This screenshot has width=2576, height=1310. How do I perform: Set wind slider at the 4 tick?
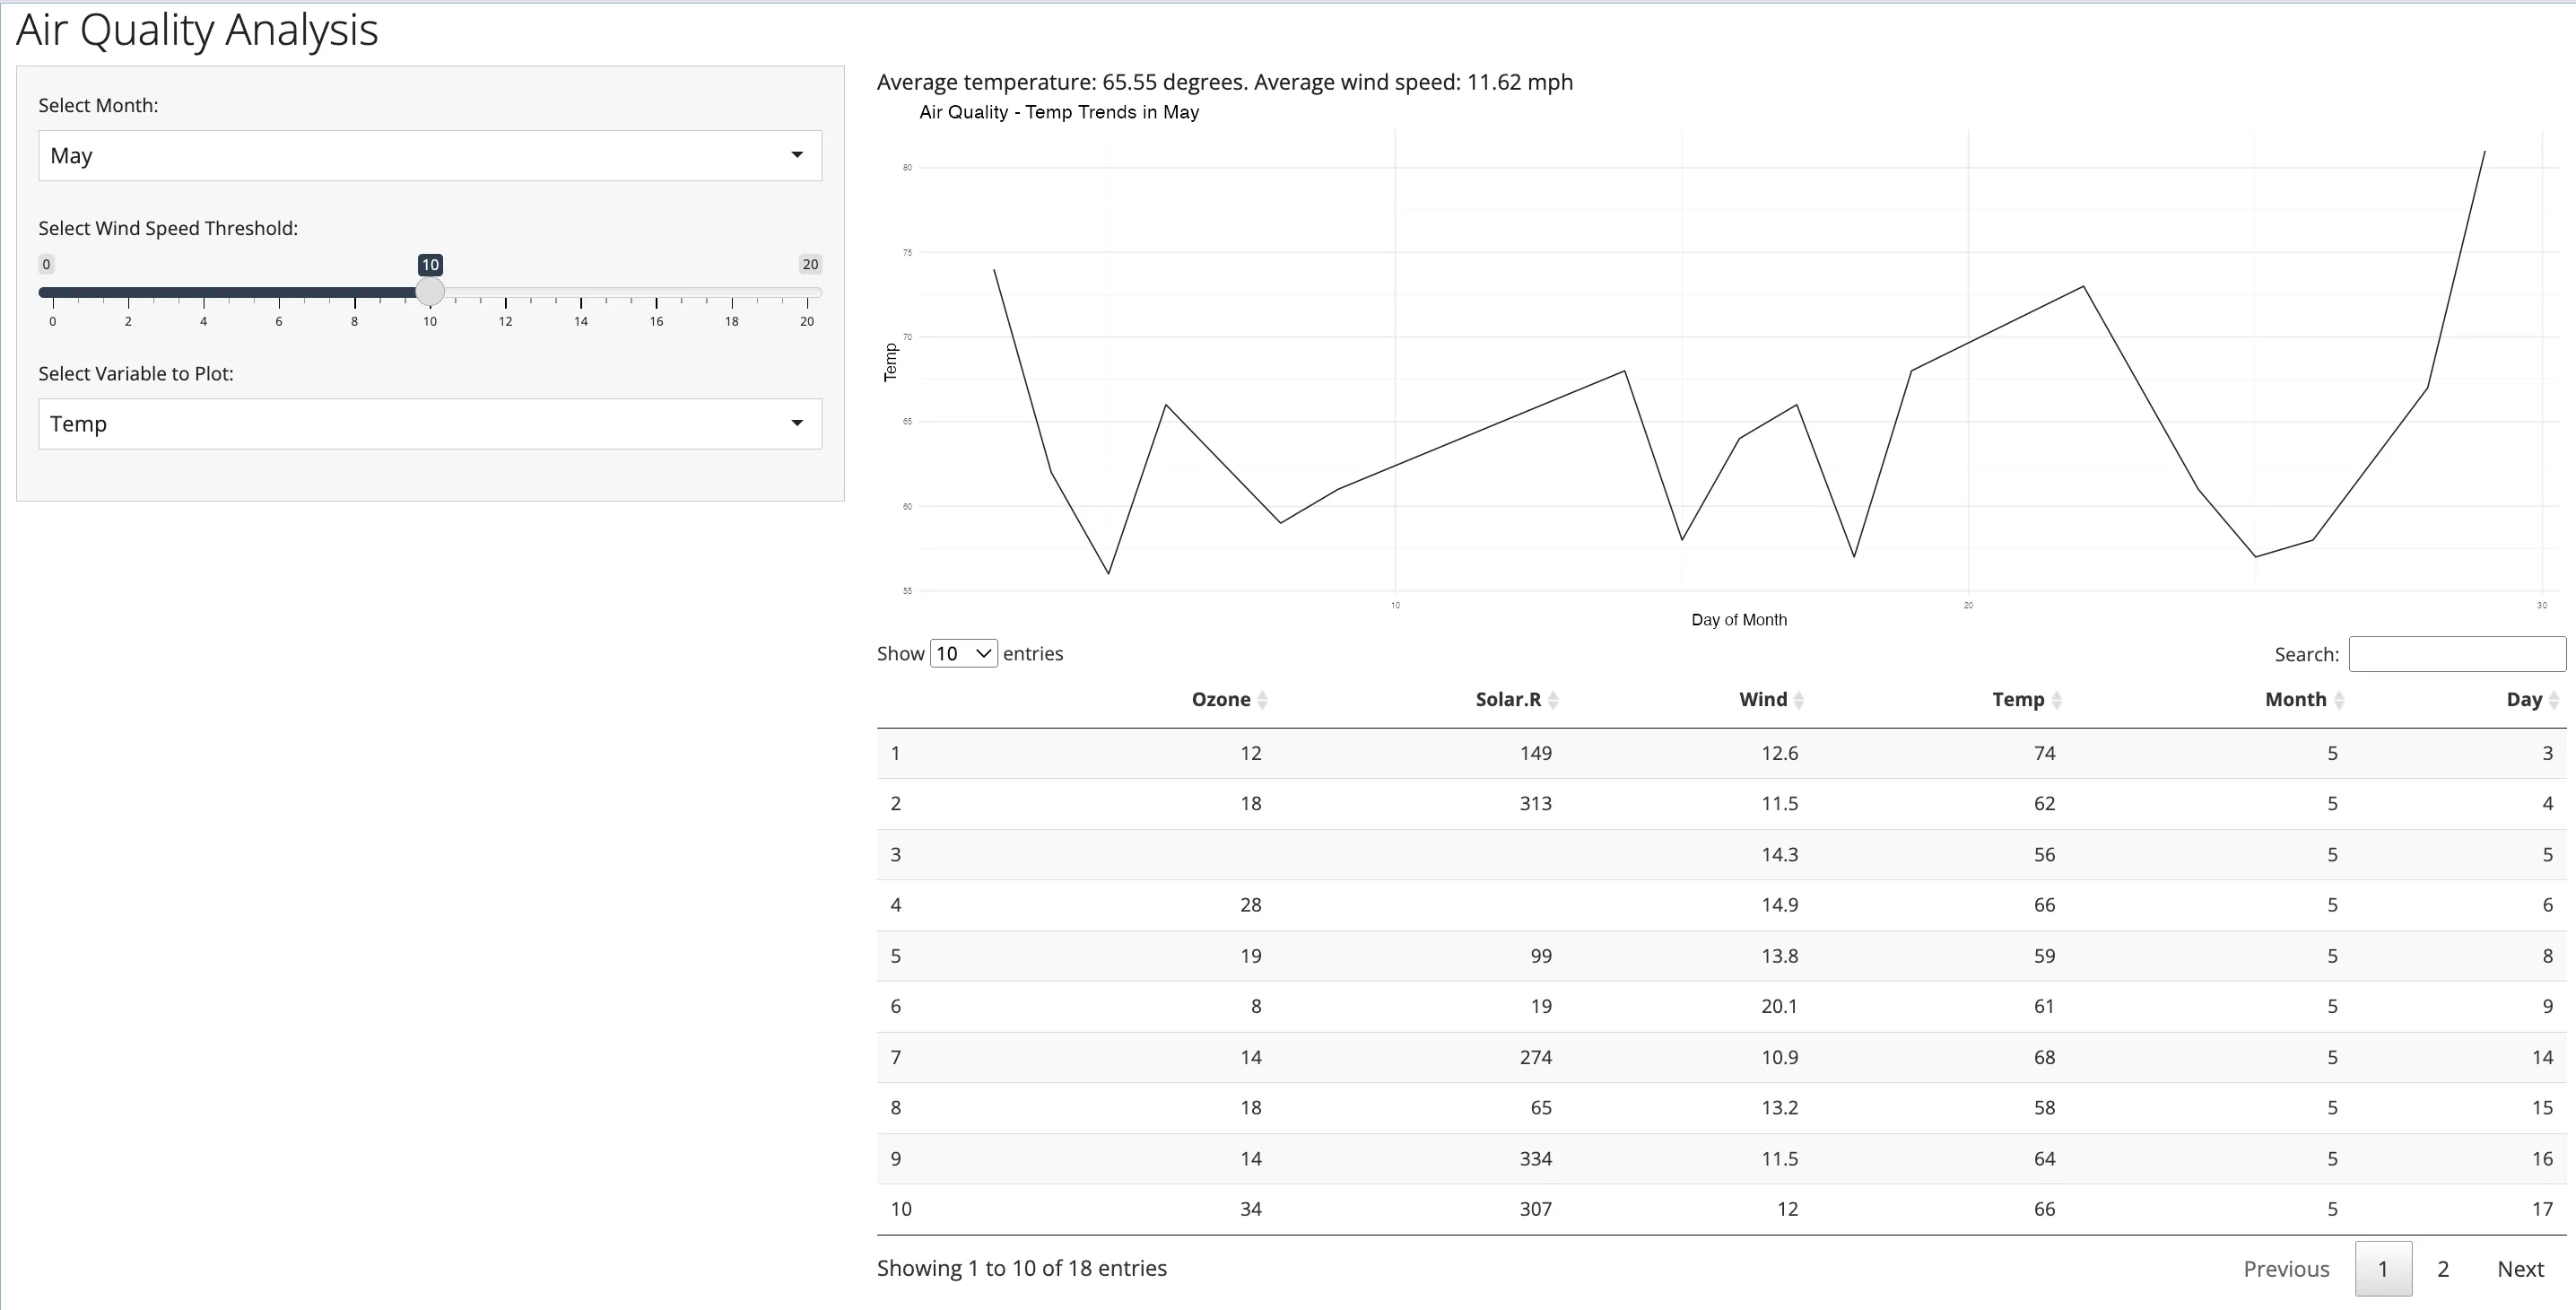click(204, 292)
